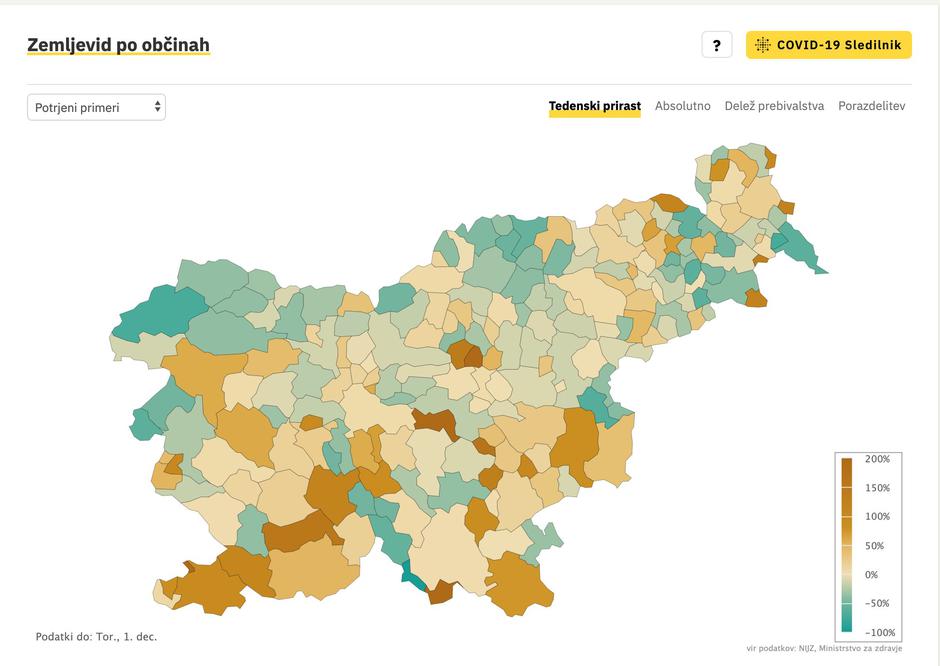Click the COVID-19 Sledilnik dotted logo icon
This screenshot has width=940, height=666.
pyautogui.click(x=764, y=44)
